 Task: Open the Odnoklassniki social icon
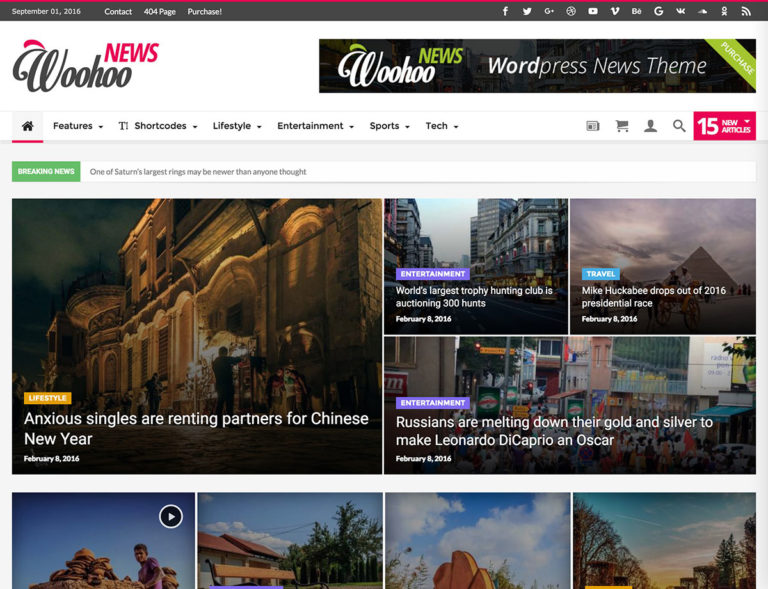(x=724, y=11)
